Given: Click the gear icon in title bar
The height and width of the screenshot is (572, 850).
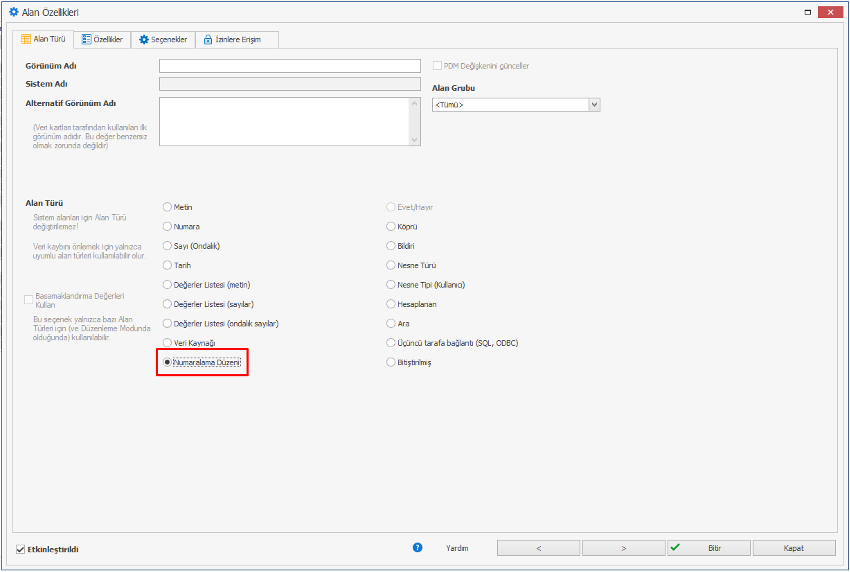Looking at the screenshot, I should pos(14,12).
